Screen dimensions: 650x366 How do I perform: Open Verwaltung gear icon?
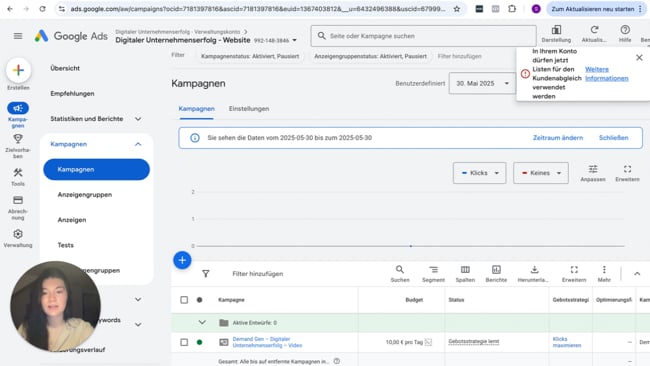pyautogui.click(x=18, y=234)
